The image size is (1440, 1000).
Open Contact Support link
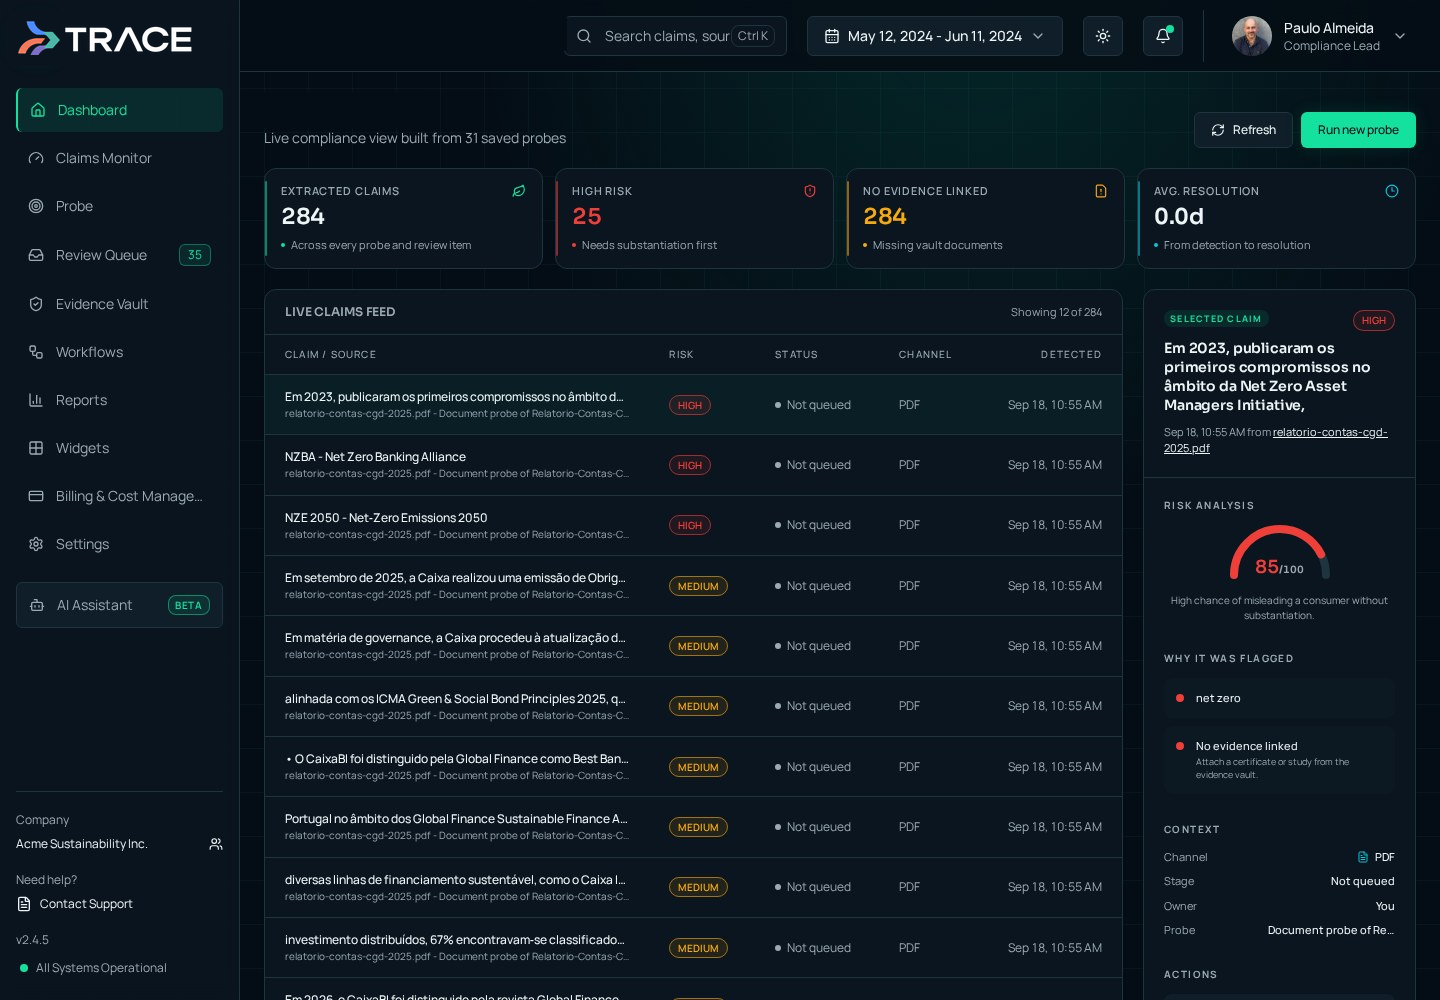(x=75, y=904)
